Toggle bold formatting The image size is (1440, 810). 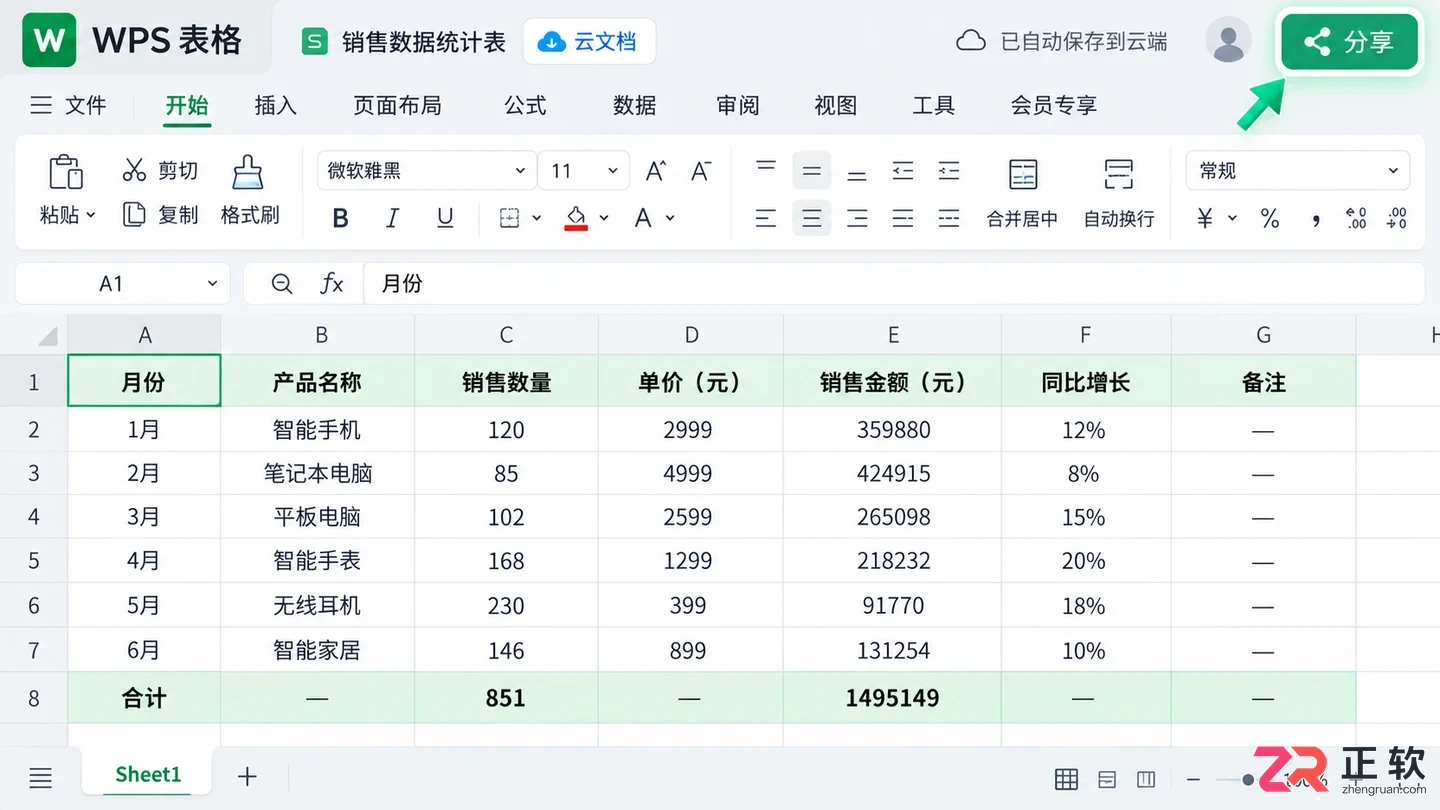point(340,218)
